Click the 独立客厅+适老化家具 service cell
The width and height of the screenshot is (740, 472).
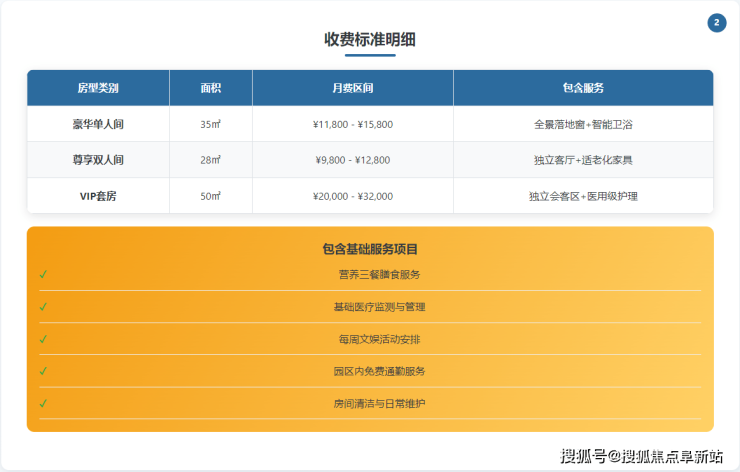tap(583, 160)
